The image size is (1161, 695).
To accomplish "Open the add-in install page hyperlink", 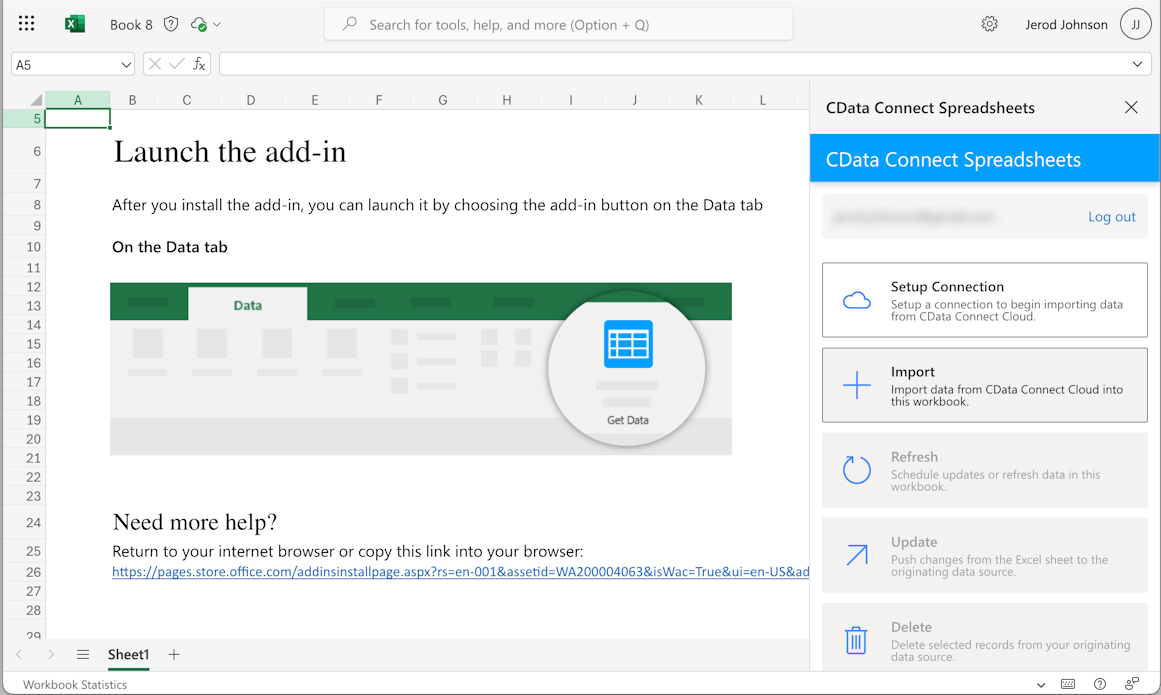I will pos(460,572).
